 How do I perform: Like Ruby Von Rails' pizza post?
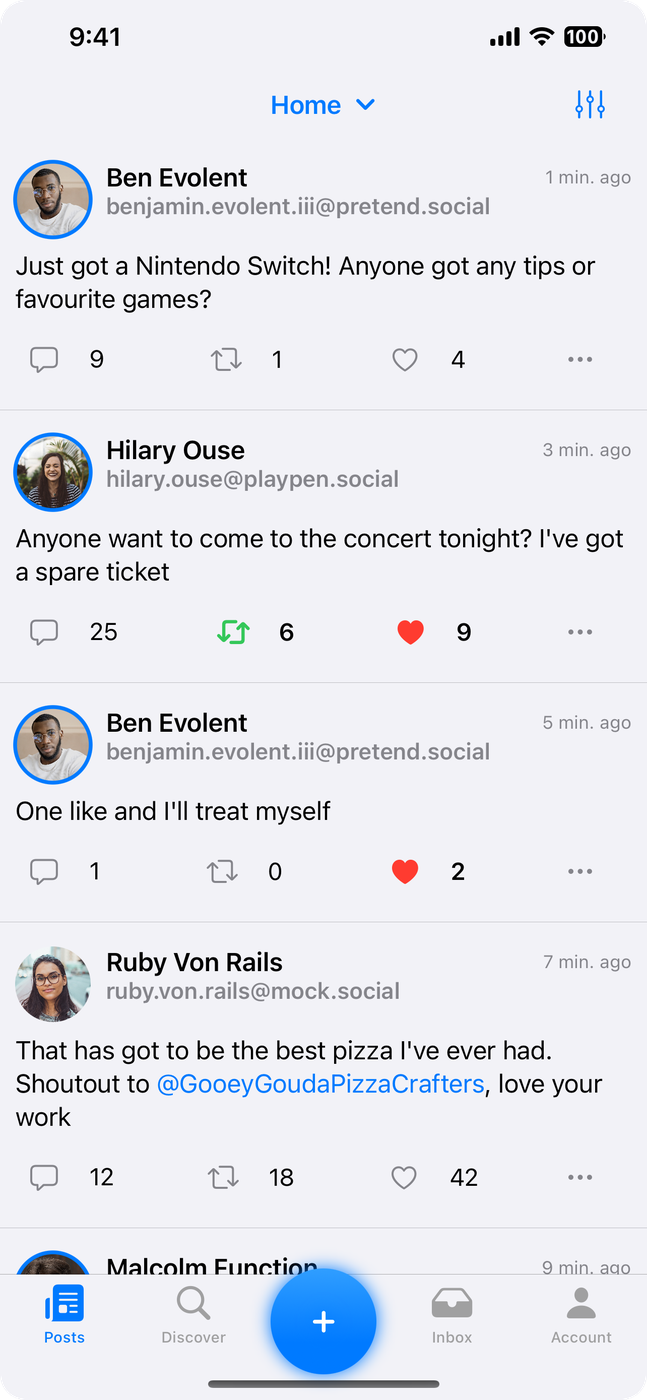(404, 1177)
